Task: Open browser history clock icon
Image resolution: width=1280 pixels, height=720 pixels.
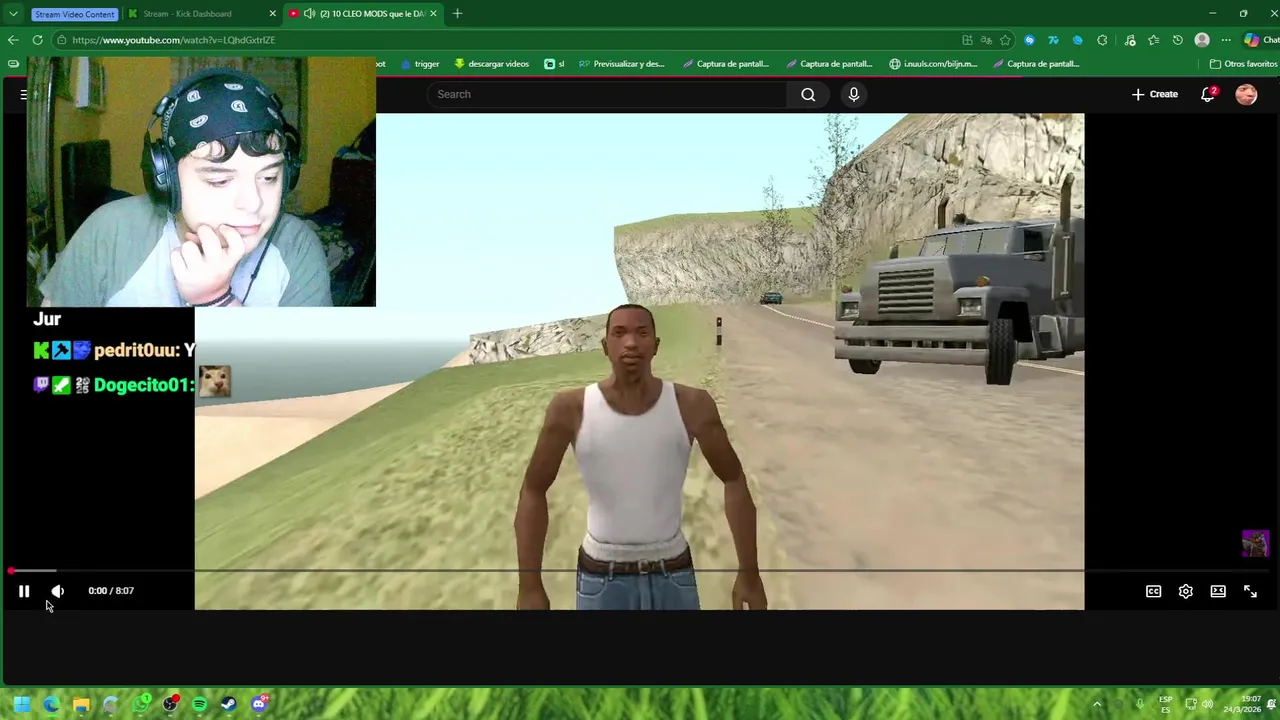Action: click(1177, 40)
